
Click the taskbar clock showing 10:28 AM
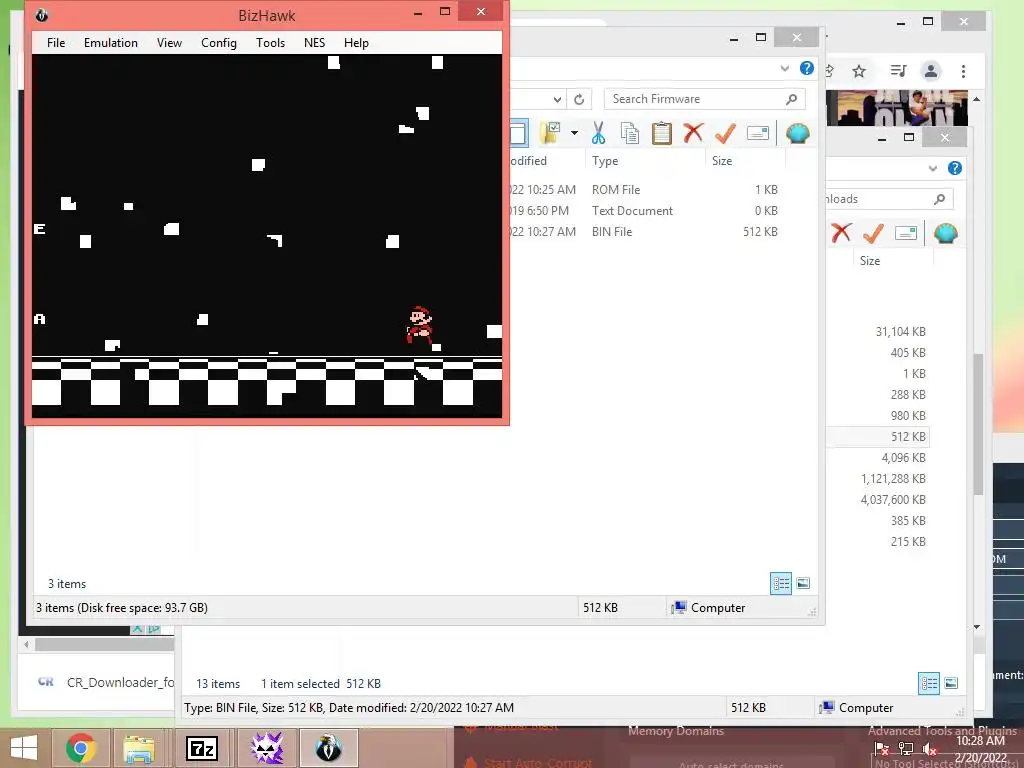tap(980, 741)
